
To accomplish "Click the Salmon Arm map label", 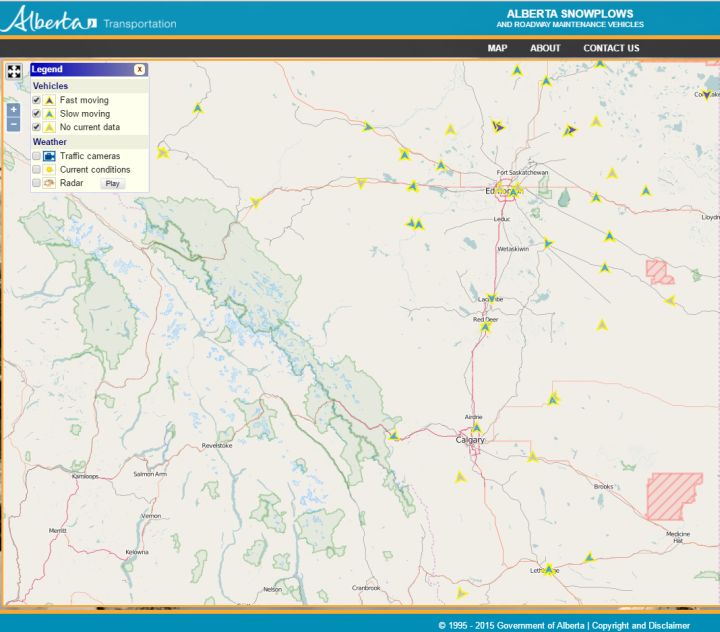I will 150,474.
